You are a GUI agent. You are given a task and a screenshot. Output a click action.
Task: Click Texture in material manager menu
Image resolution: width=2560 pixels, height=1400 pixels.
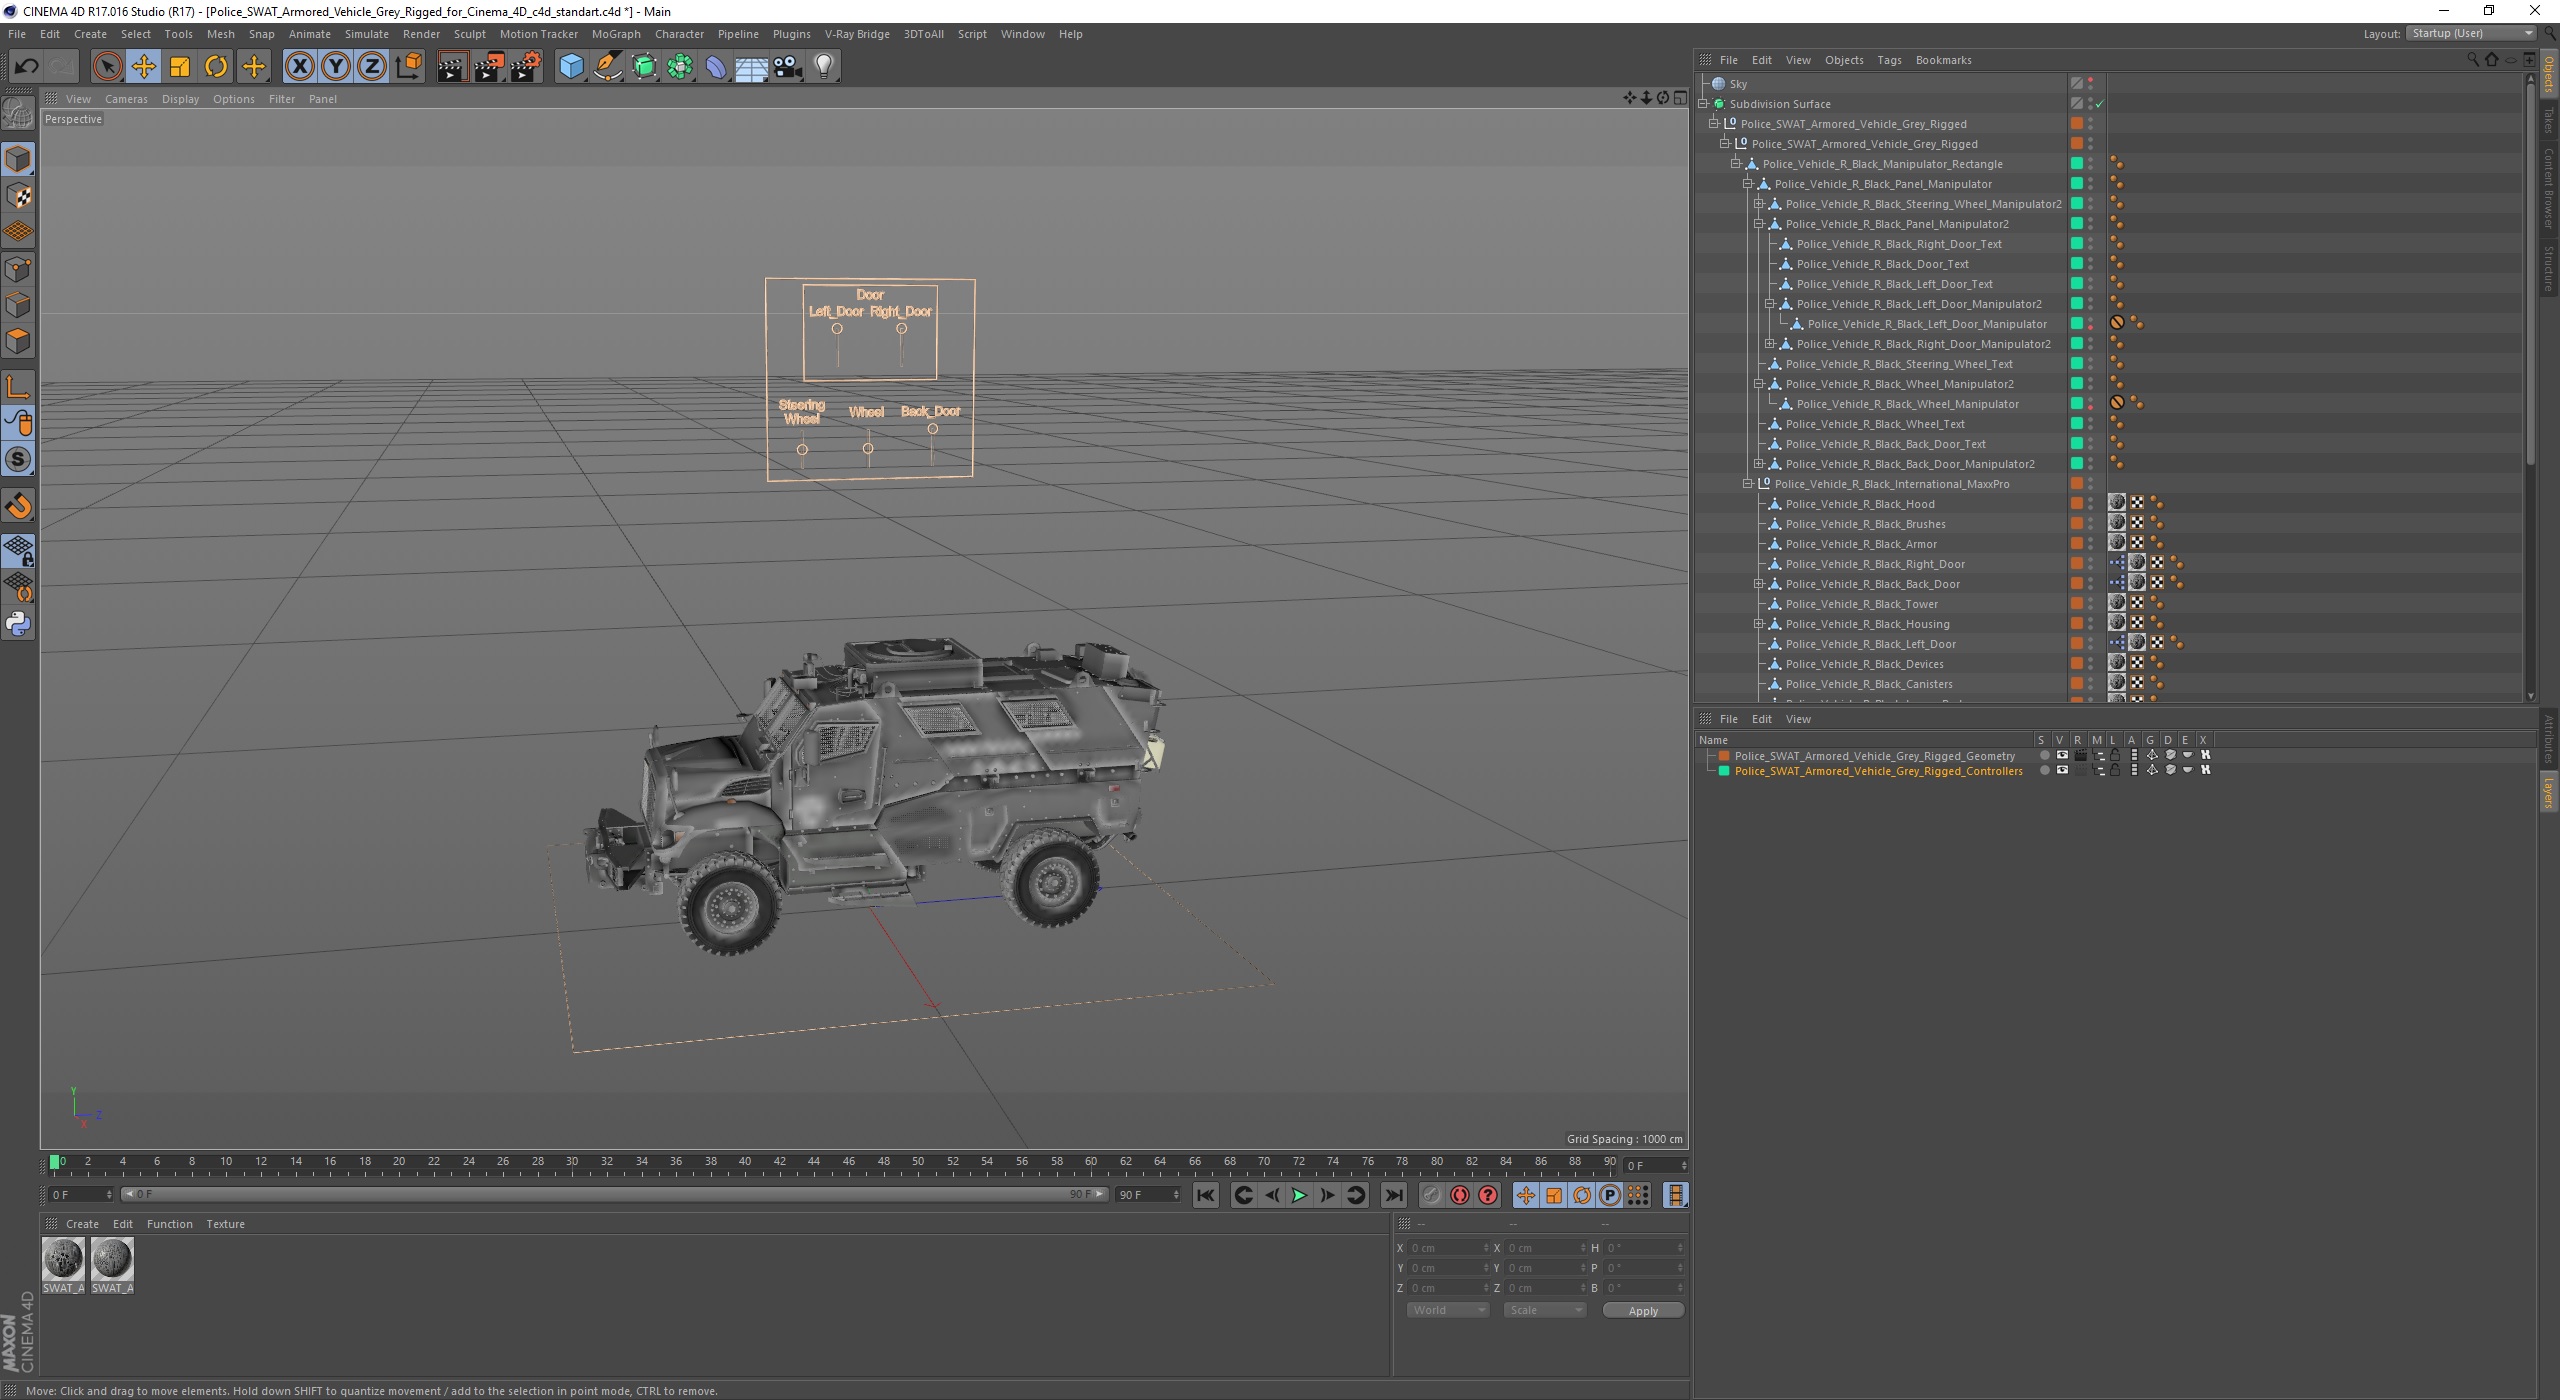[x=225, y=1224]
